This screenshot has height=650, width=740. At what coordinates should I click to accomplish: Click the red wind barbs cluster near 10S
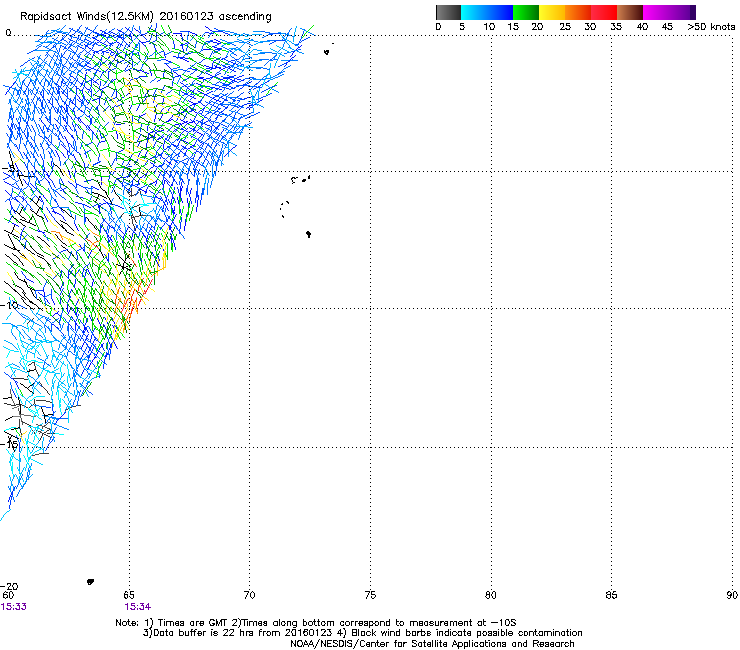(134, 299)
